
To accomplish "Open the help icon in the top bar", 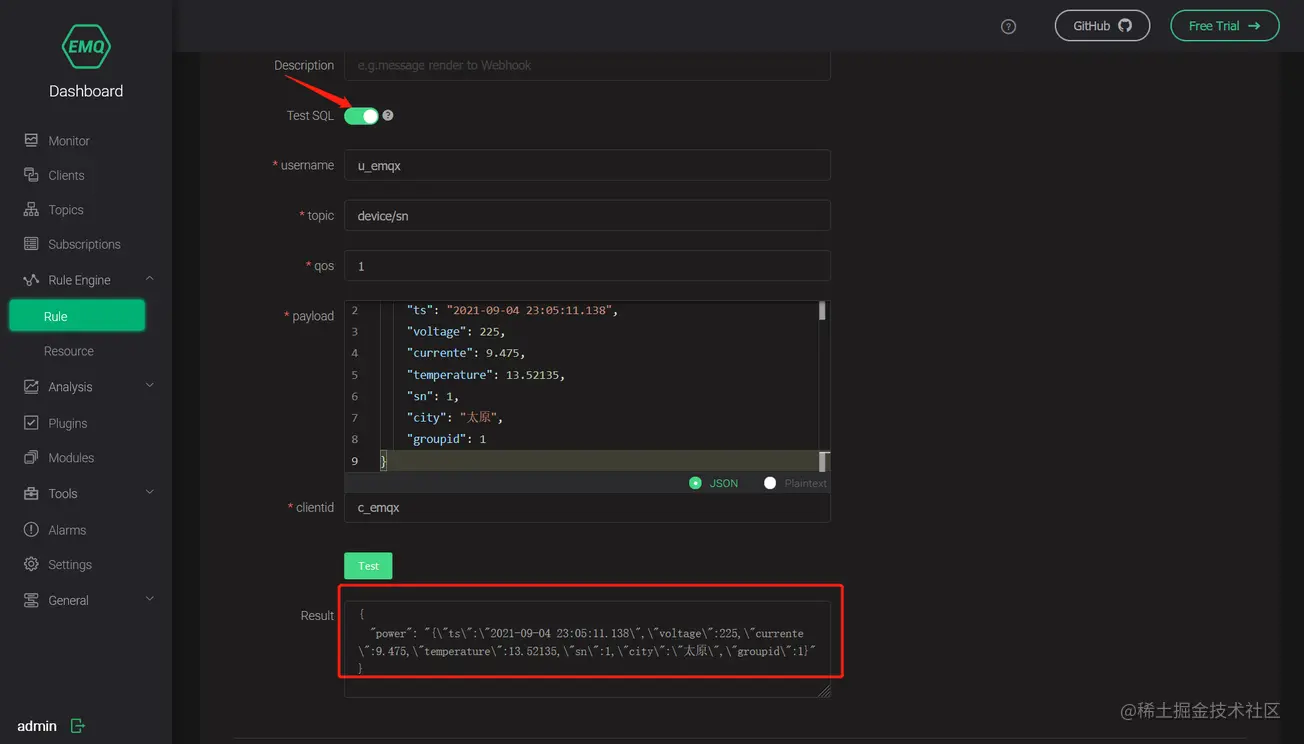I will point(1008,27).
